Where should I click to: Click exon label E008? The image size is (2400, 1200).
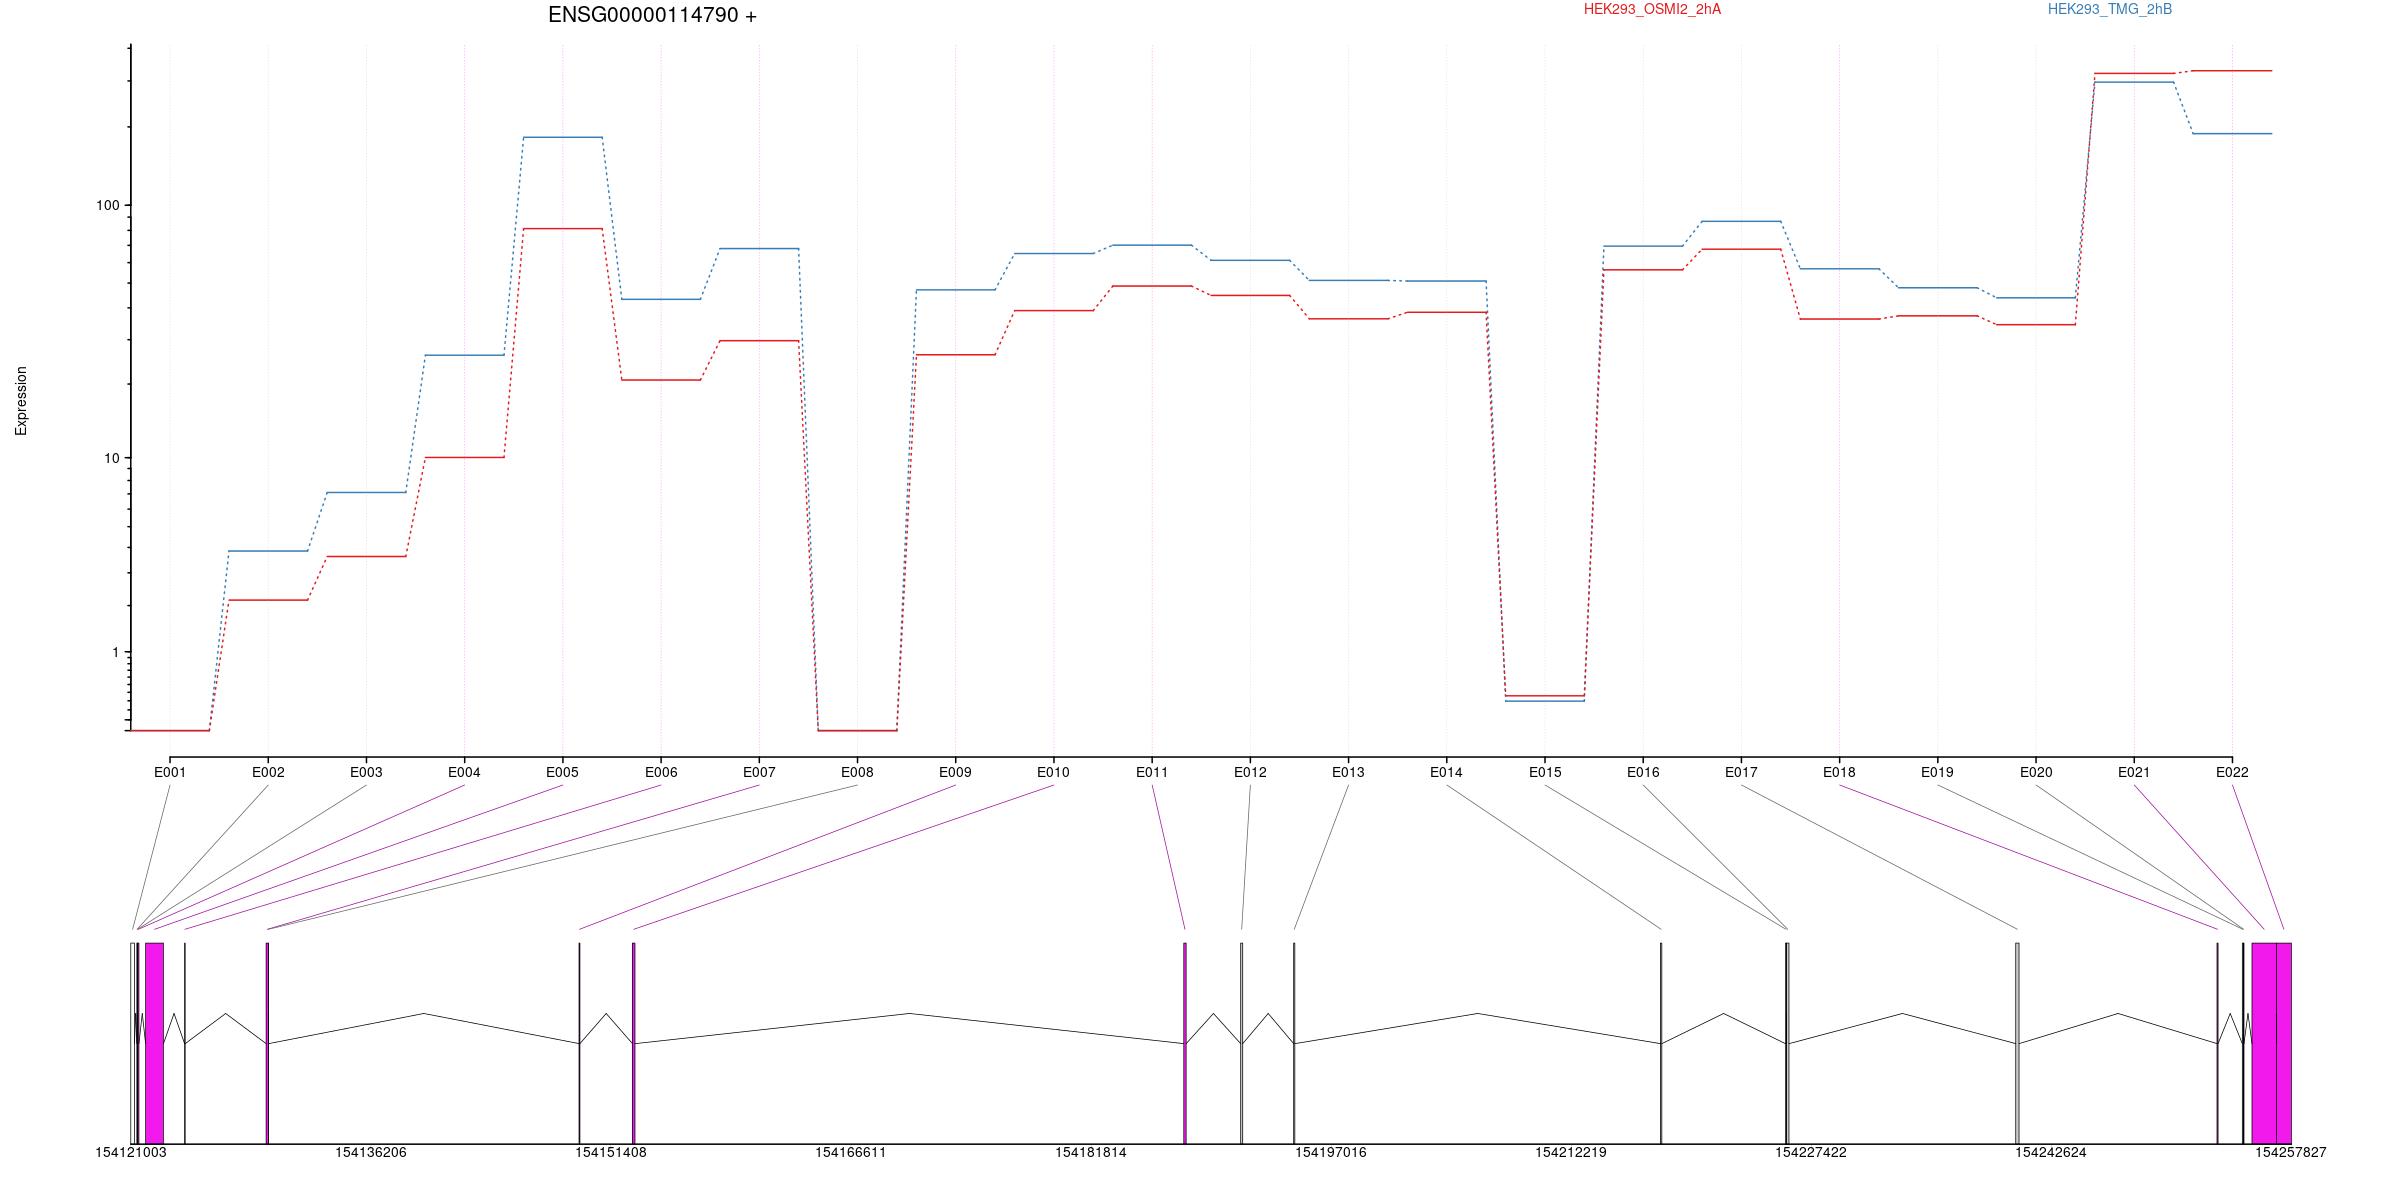(x=857, y=772)
